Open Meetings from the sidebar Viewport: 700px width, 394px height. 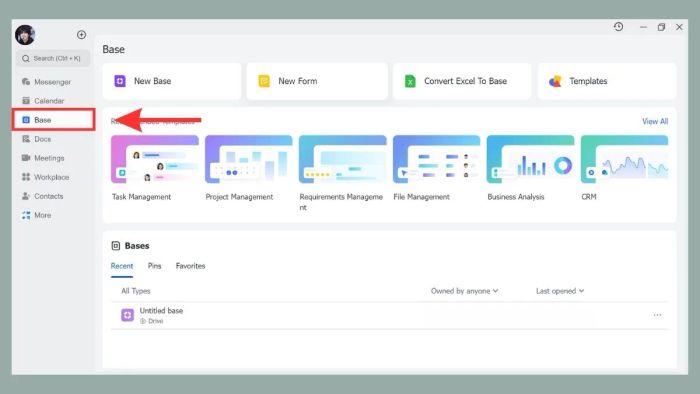(43, 158)
